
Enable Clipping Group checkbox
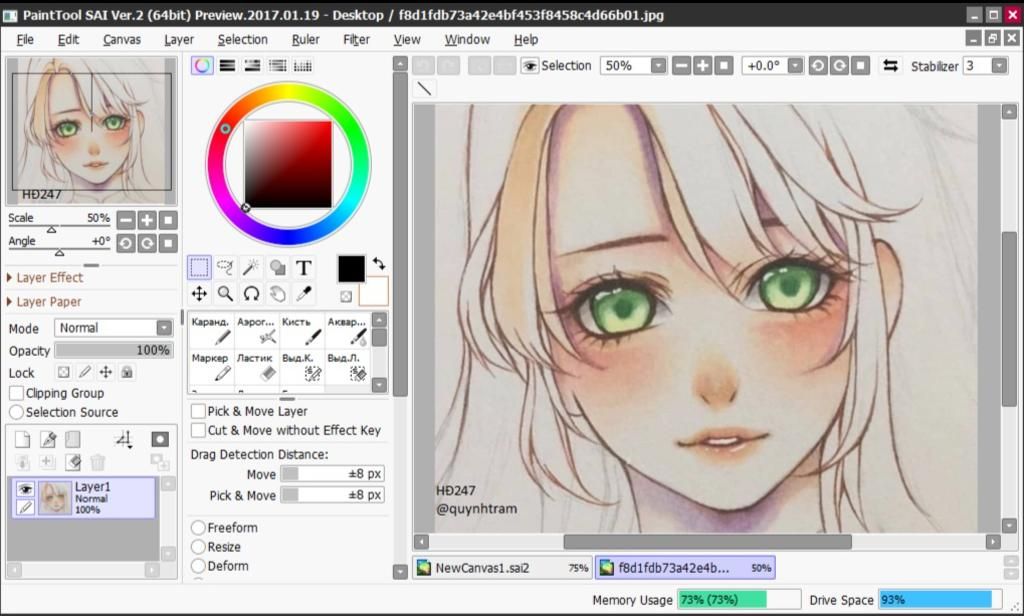[x=17, y=393]
